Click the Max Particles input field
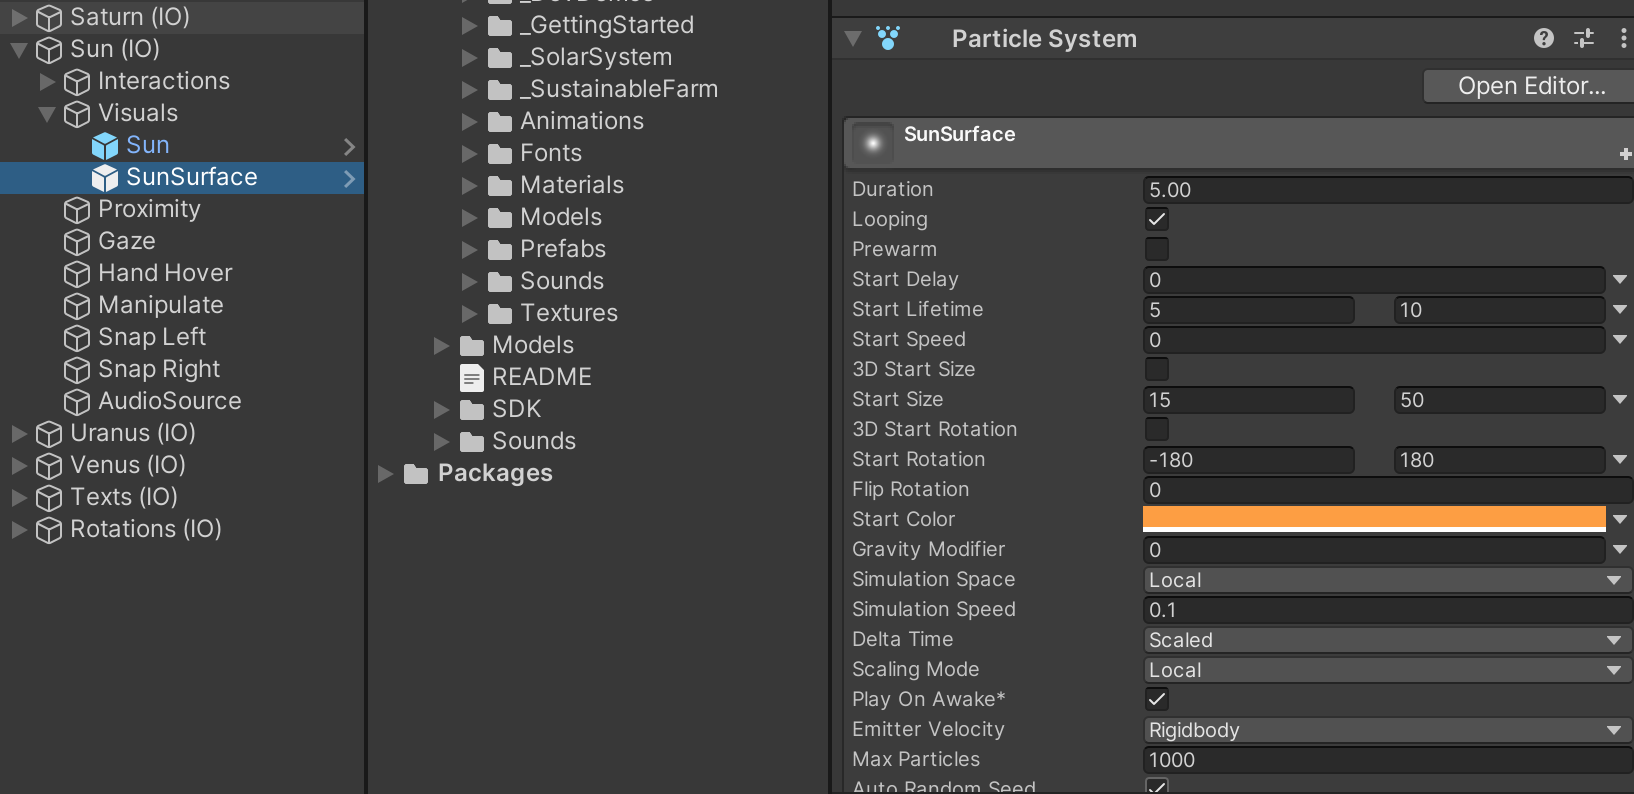 tap(1384, 760)
